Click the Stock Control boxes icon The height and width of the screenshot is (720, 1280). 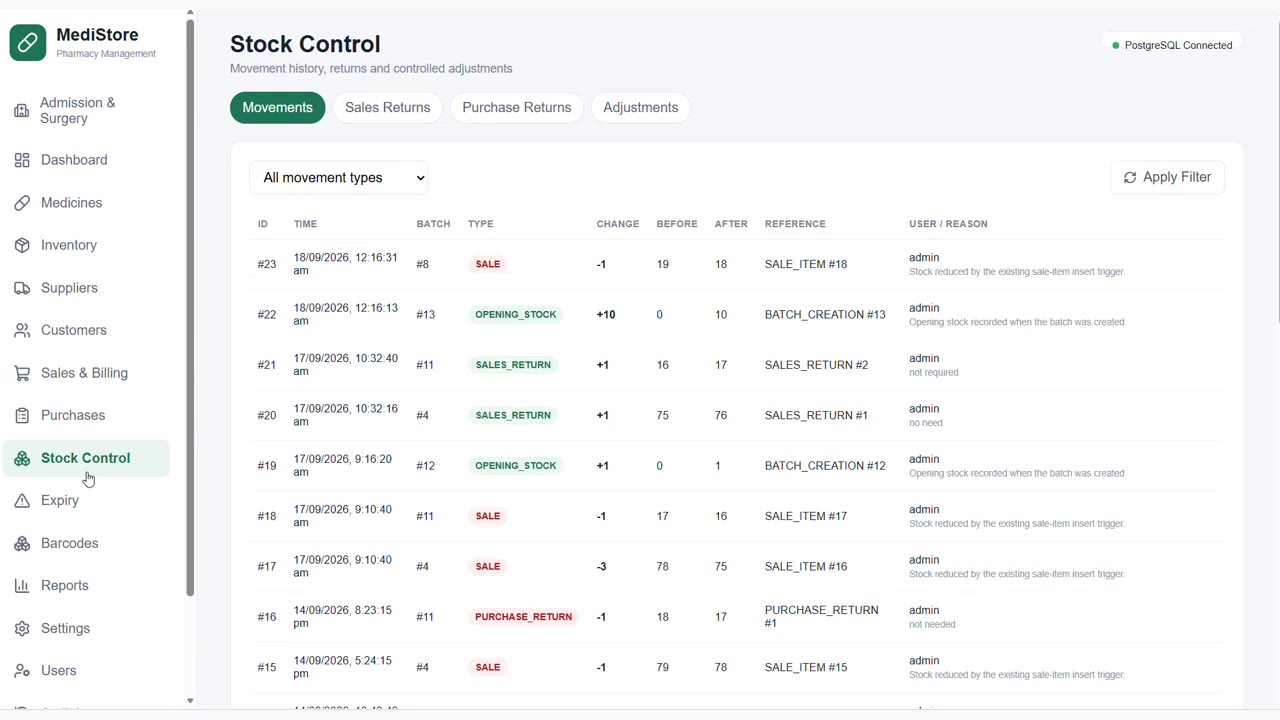coord(22,458)
